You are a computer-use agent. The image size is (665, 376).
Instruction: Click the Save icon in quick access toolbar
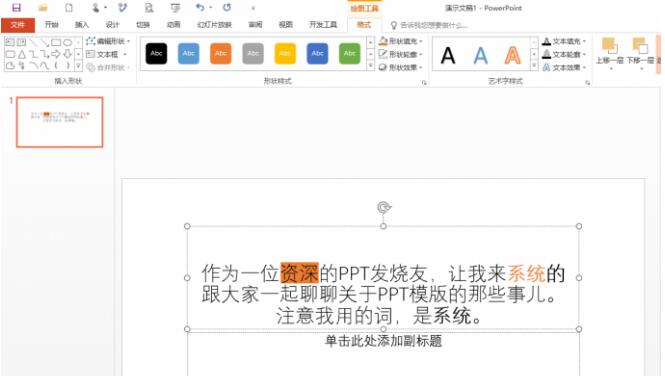[x=17, y=8]
